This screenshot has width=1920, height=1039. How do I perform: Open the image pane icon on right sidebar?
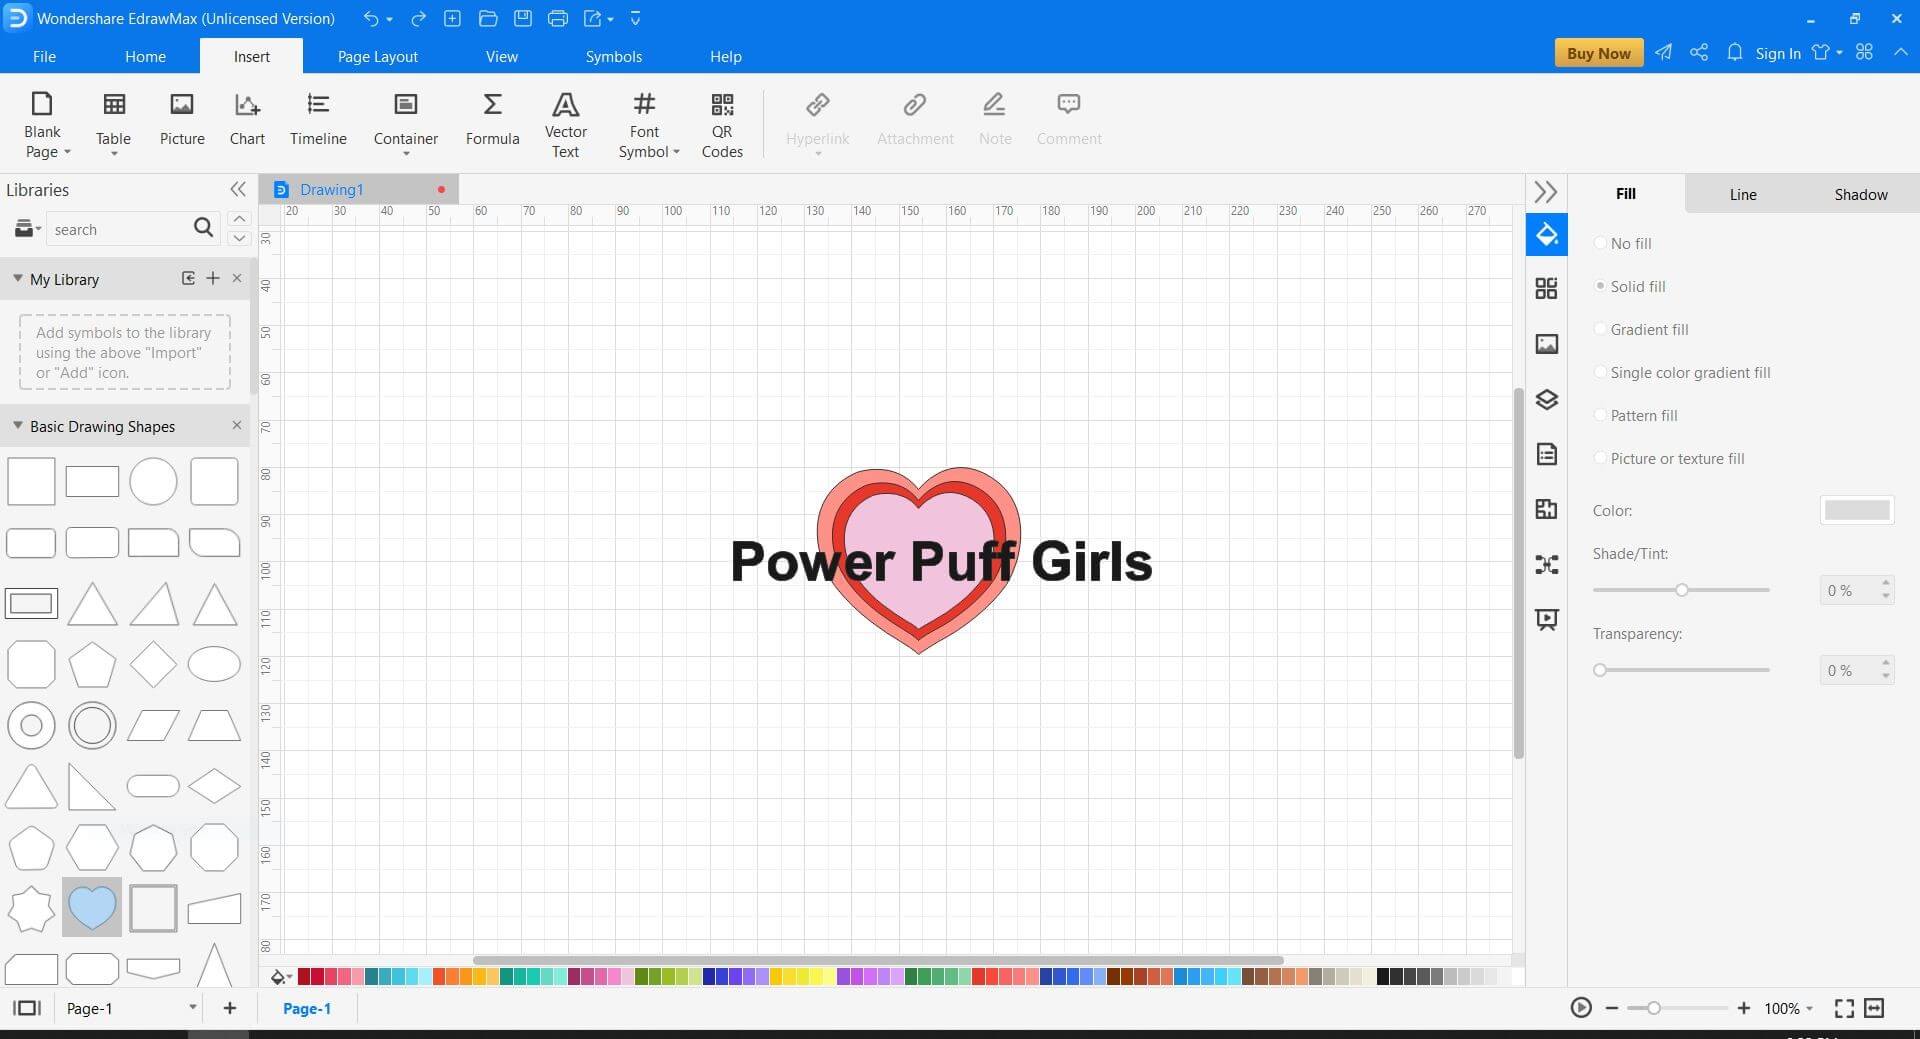coord(1546,344)
